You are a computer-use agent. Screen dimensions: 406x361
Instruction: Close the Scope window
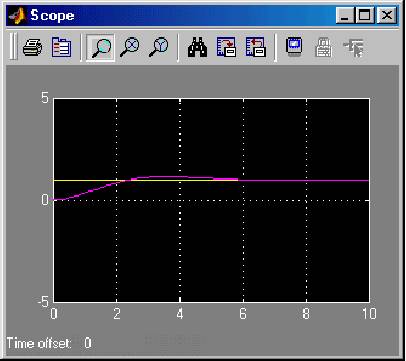point(387,15)
